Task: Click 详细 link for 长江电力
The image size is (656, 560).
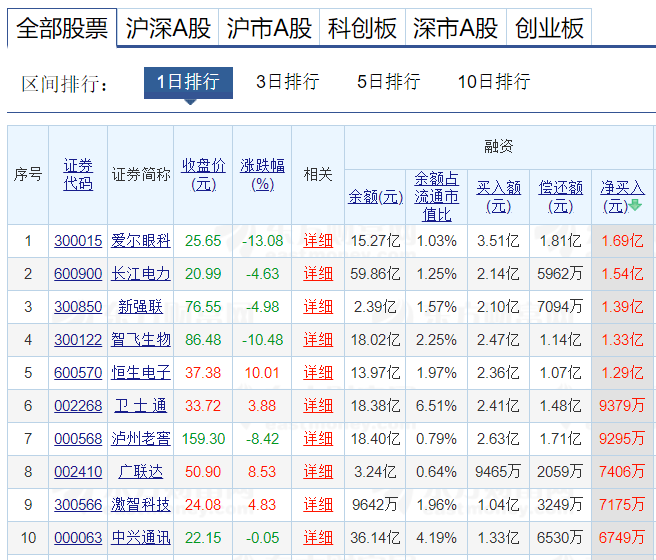Action: pyautogui.click(x=318, y=274)
